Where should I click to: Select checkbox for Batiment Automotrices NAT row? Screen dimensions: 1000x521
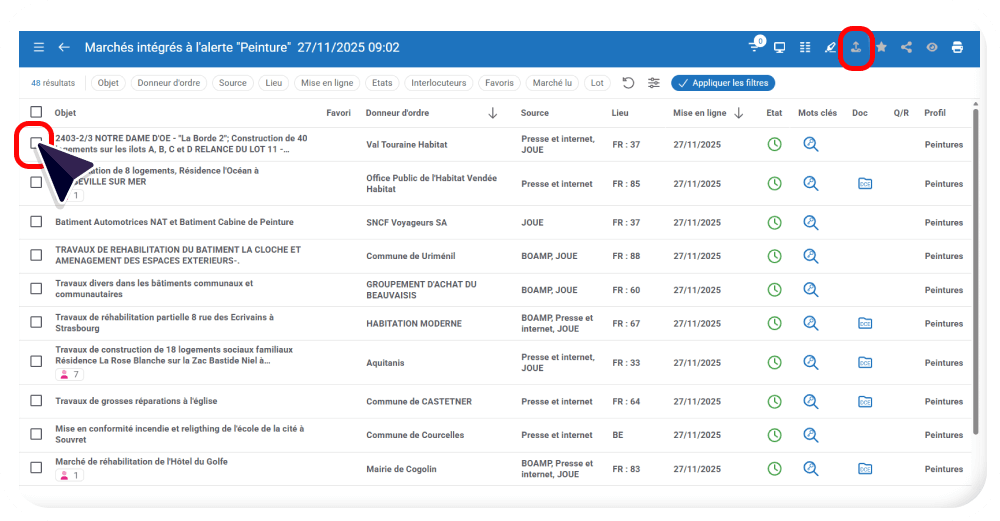(36, 222)
